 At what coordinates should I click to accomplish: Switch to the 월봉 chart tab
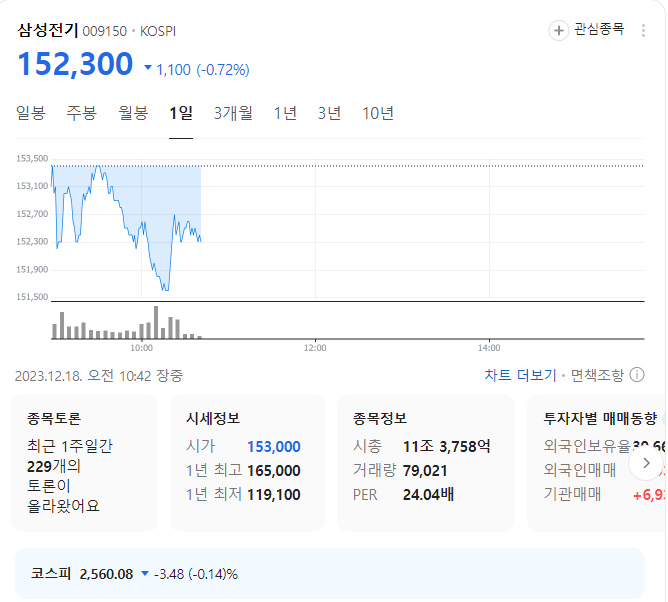tap(133, 113)
